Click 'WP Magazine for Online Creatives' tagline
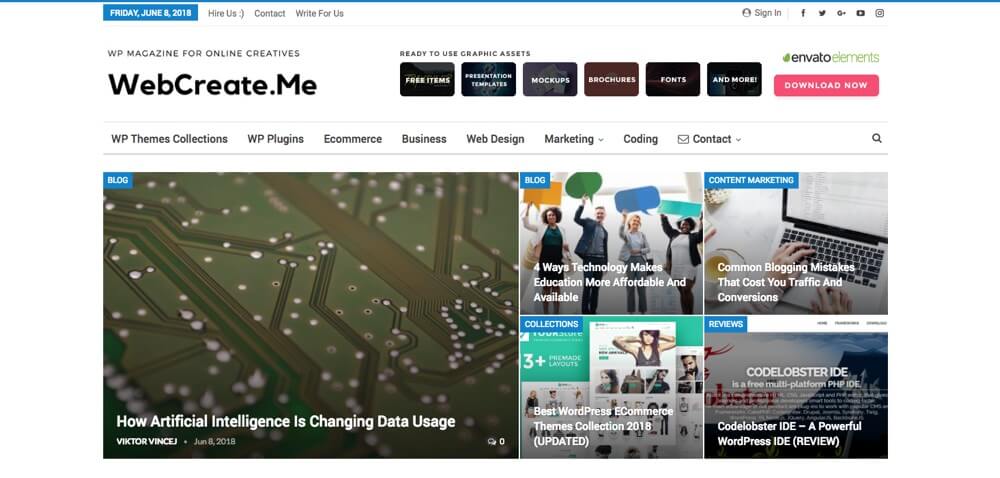Viewport: 1000px width, 478px height. (x=203, y=54)
